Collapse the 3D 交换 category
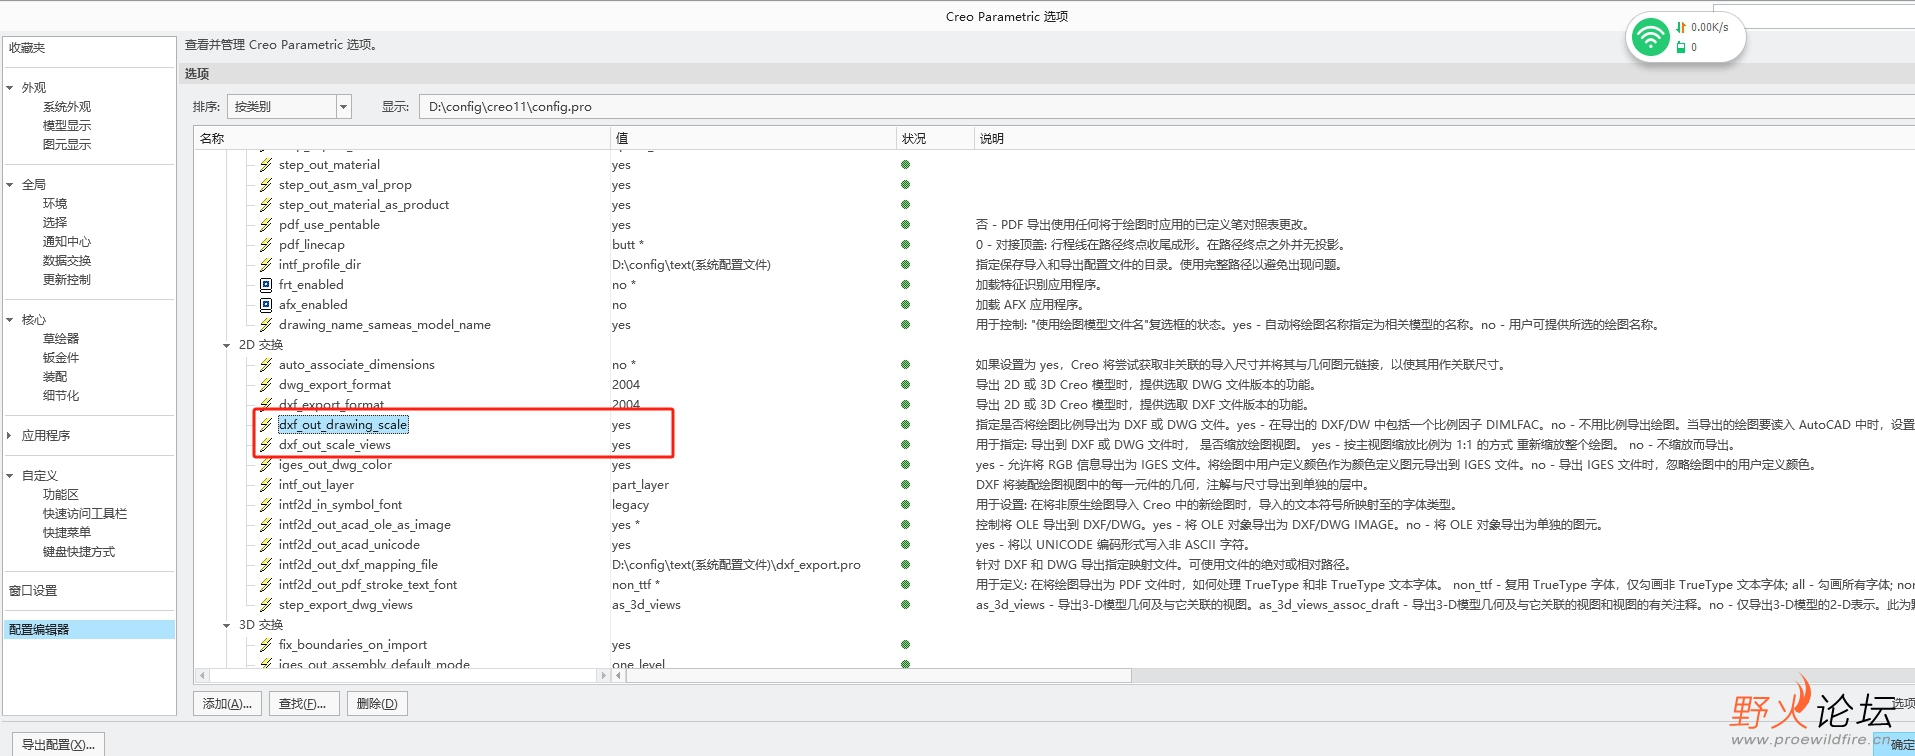The height and width of the screenshot is (756, 1915). (x=227, y=625)
